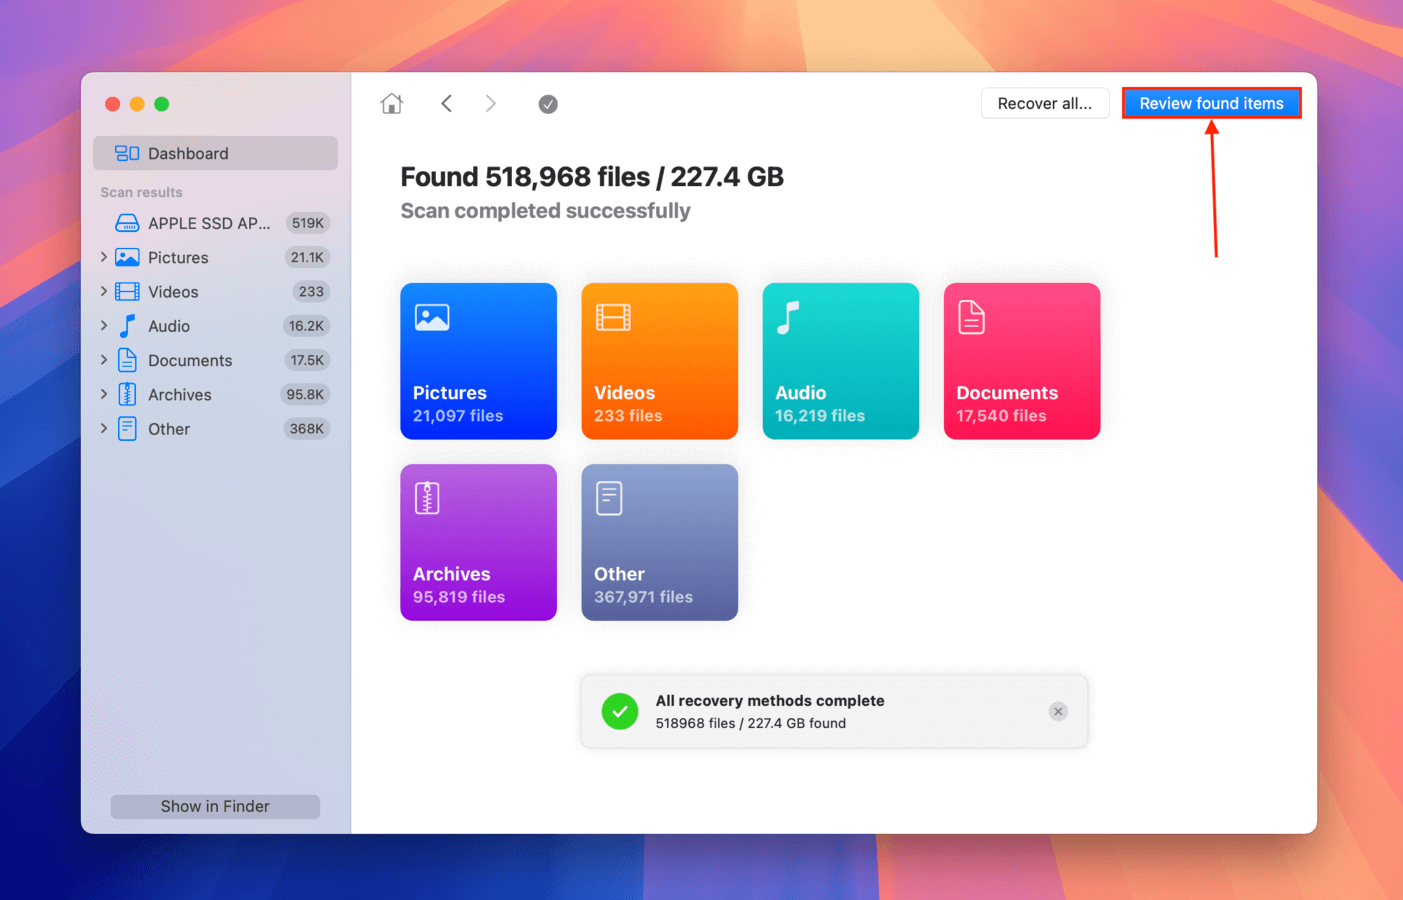The height and width of the screenshot is (900, 1403).
Task: Open the Pictures category tile
Action: [478, 361]
